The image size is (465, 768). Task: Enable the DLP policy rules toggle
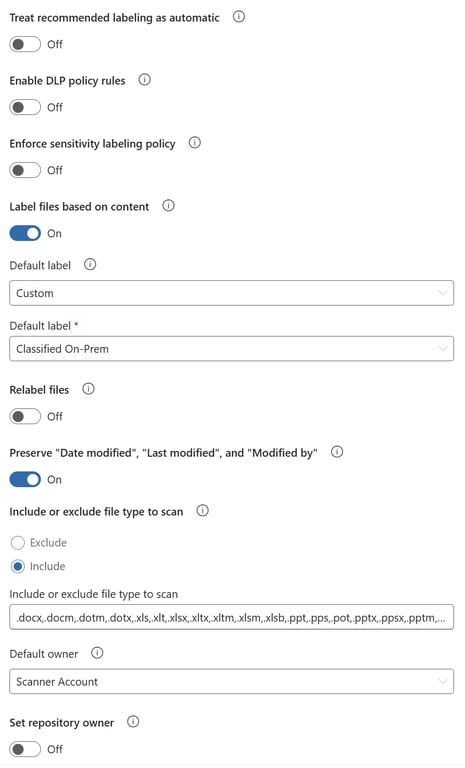pos(25,107)
